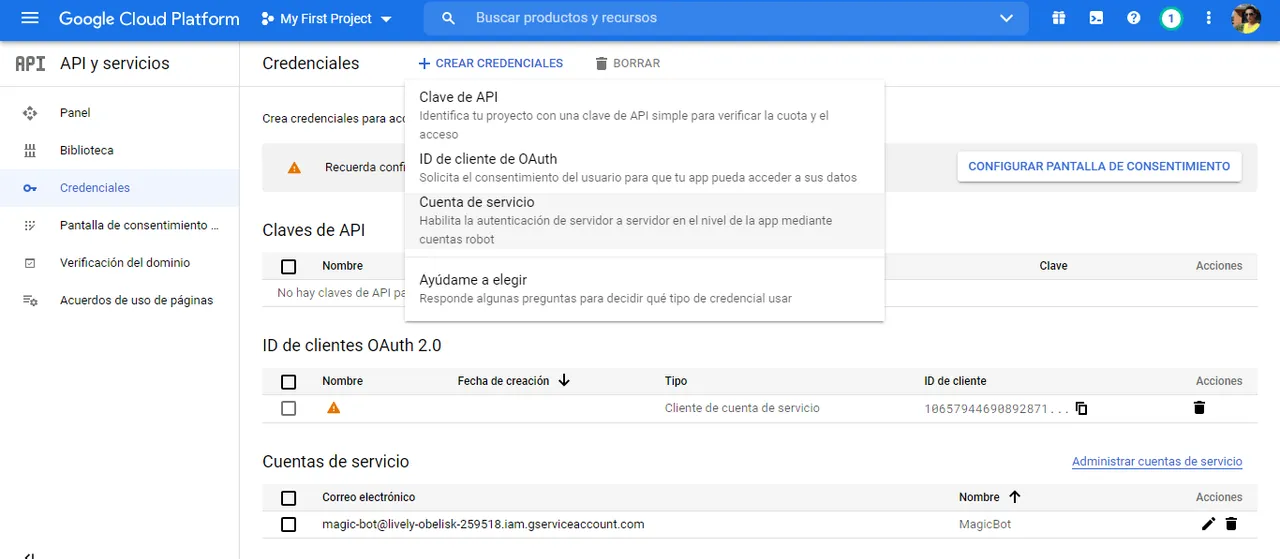Image resolution: width=1280 pixels, height=559 pixels.
Task: Go to Panel in sidebar
Action: click(x=119, y=113)
